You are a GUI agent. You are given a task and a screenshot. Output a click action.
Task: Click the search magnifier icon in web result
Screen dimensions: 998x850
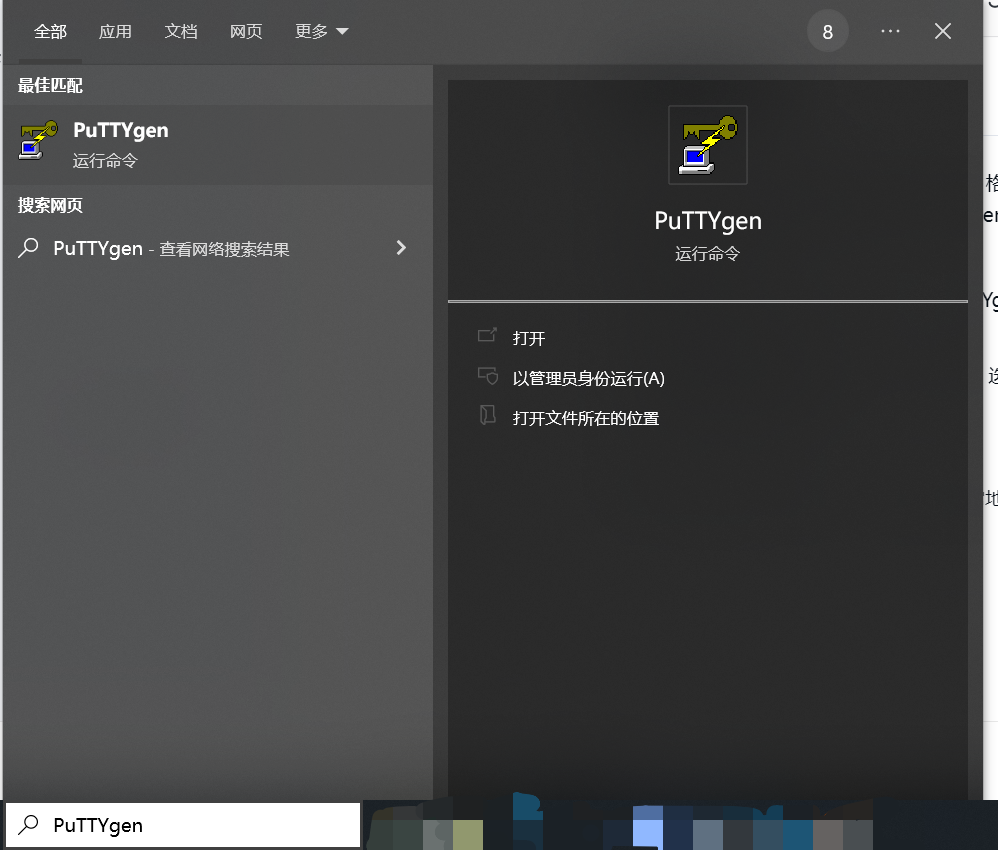[x=29, y=248]
